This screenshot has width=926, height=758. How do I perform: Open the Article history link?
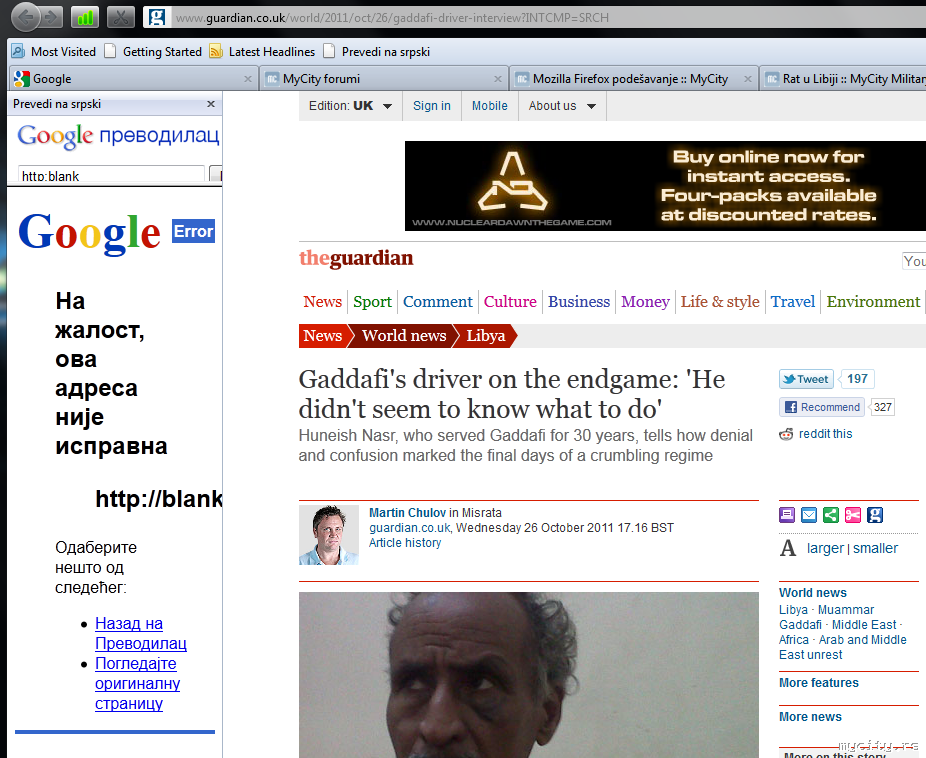pyautogui.click(x=405, y=543)
